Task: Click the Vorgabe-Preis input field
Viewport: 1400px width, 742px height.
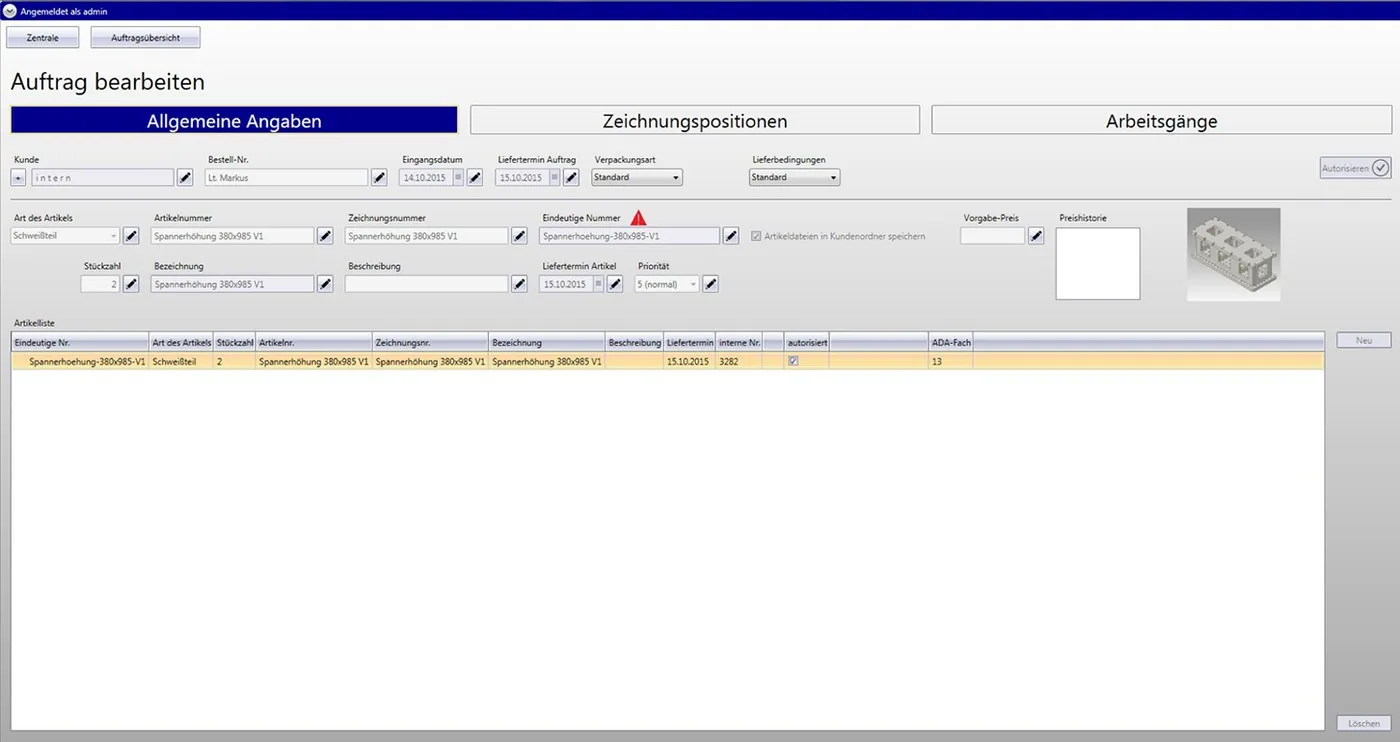Action: pyautogui.click(x=992, y=236)
